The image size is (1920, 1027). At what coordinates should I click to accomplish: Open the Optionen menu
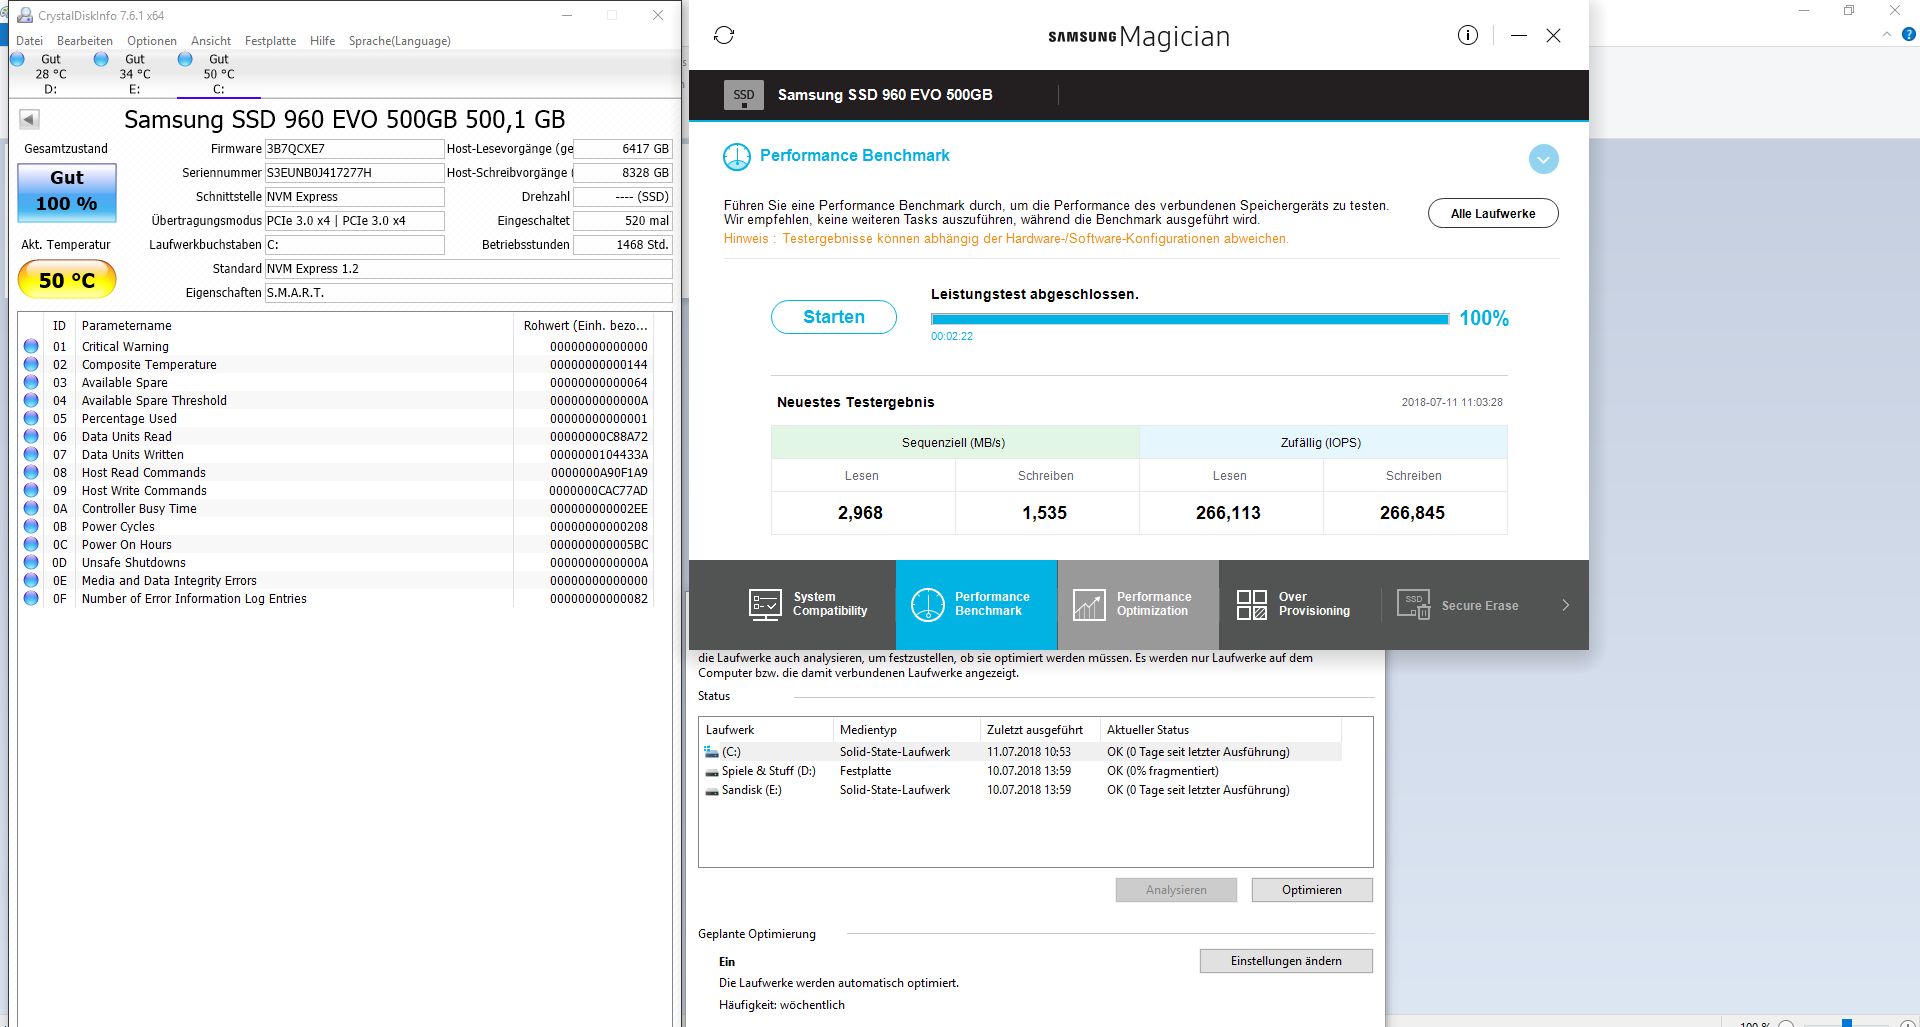point(152,41)
